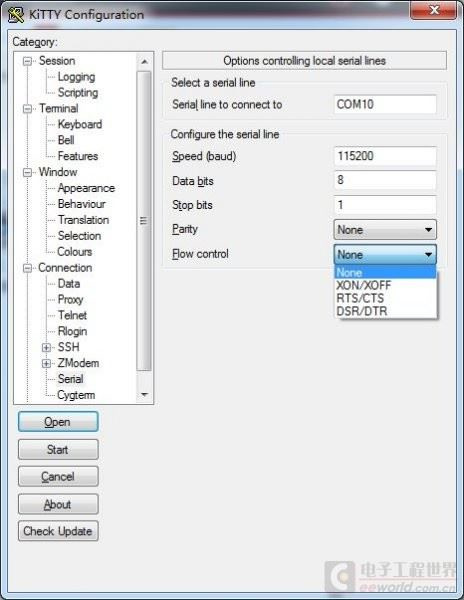Image resolution: width=464 pixels, height=600 pixels.
Task: Click the Check Update button
Action: 58,531
